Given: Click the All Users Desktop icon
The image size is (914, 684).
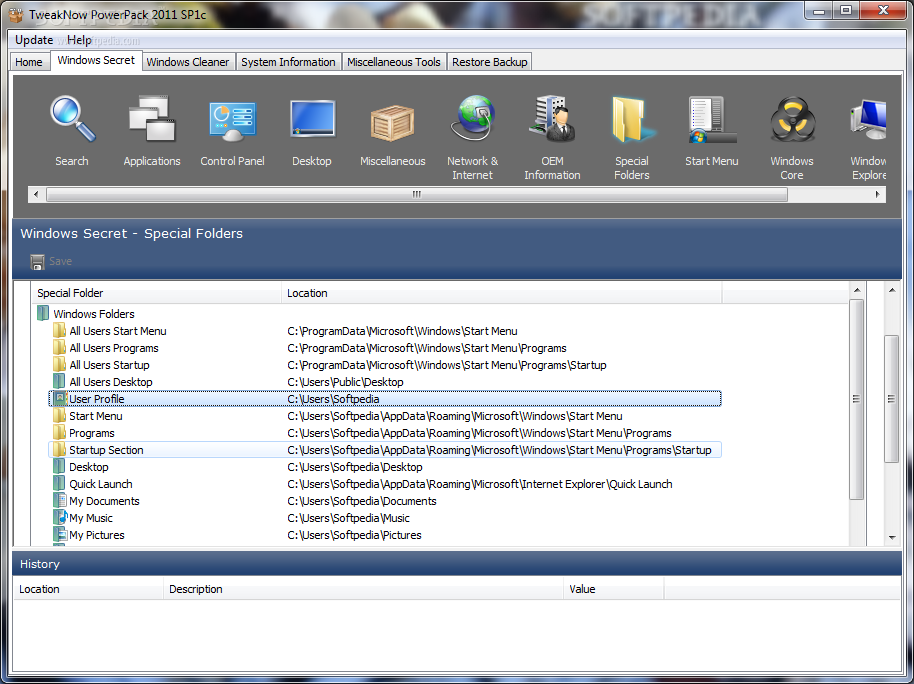Looking at the screenshot, I should pyautogui.click(x=59, y=381).
